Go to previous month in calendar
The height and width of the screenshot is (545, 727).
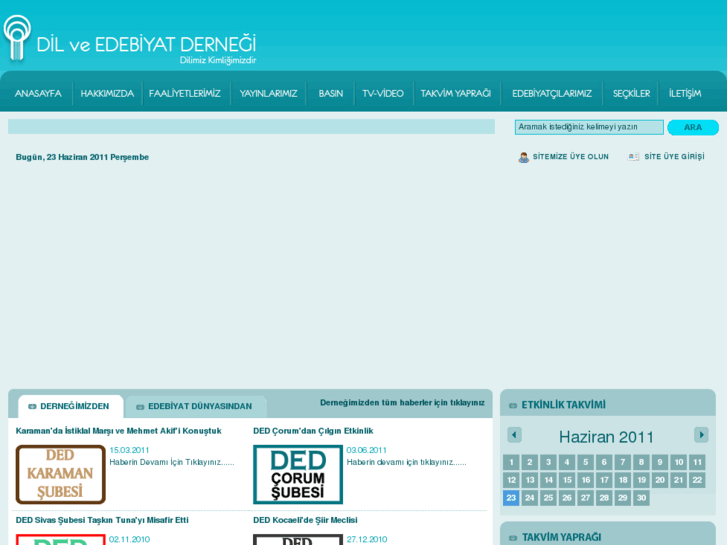click(514, 435)
